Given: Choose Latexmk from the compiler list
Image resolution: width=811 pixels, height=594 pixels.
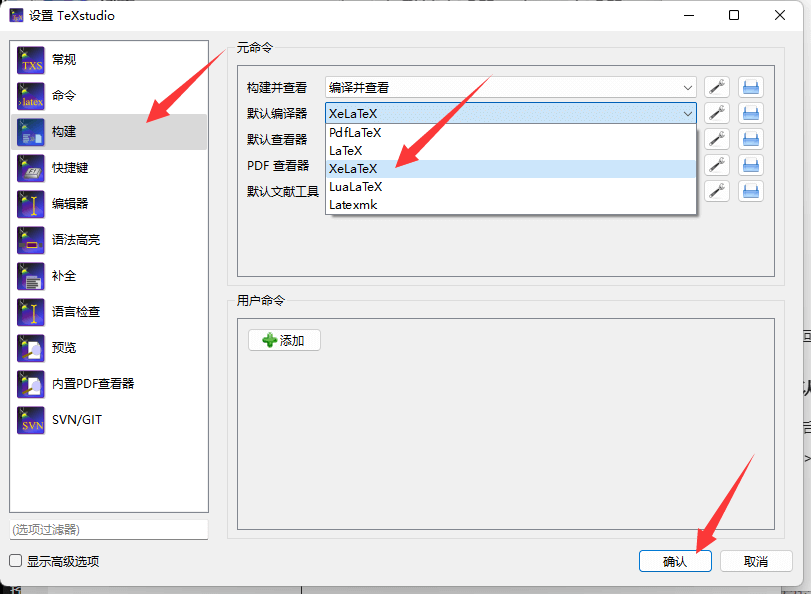Looking at the screenshot, I should [510, 205].
